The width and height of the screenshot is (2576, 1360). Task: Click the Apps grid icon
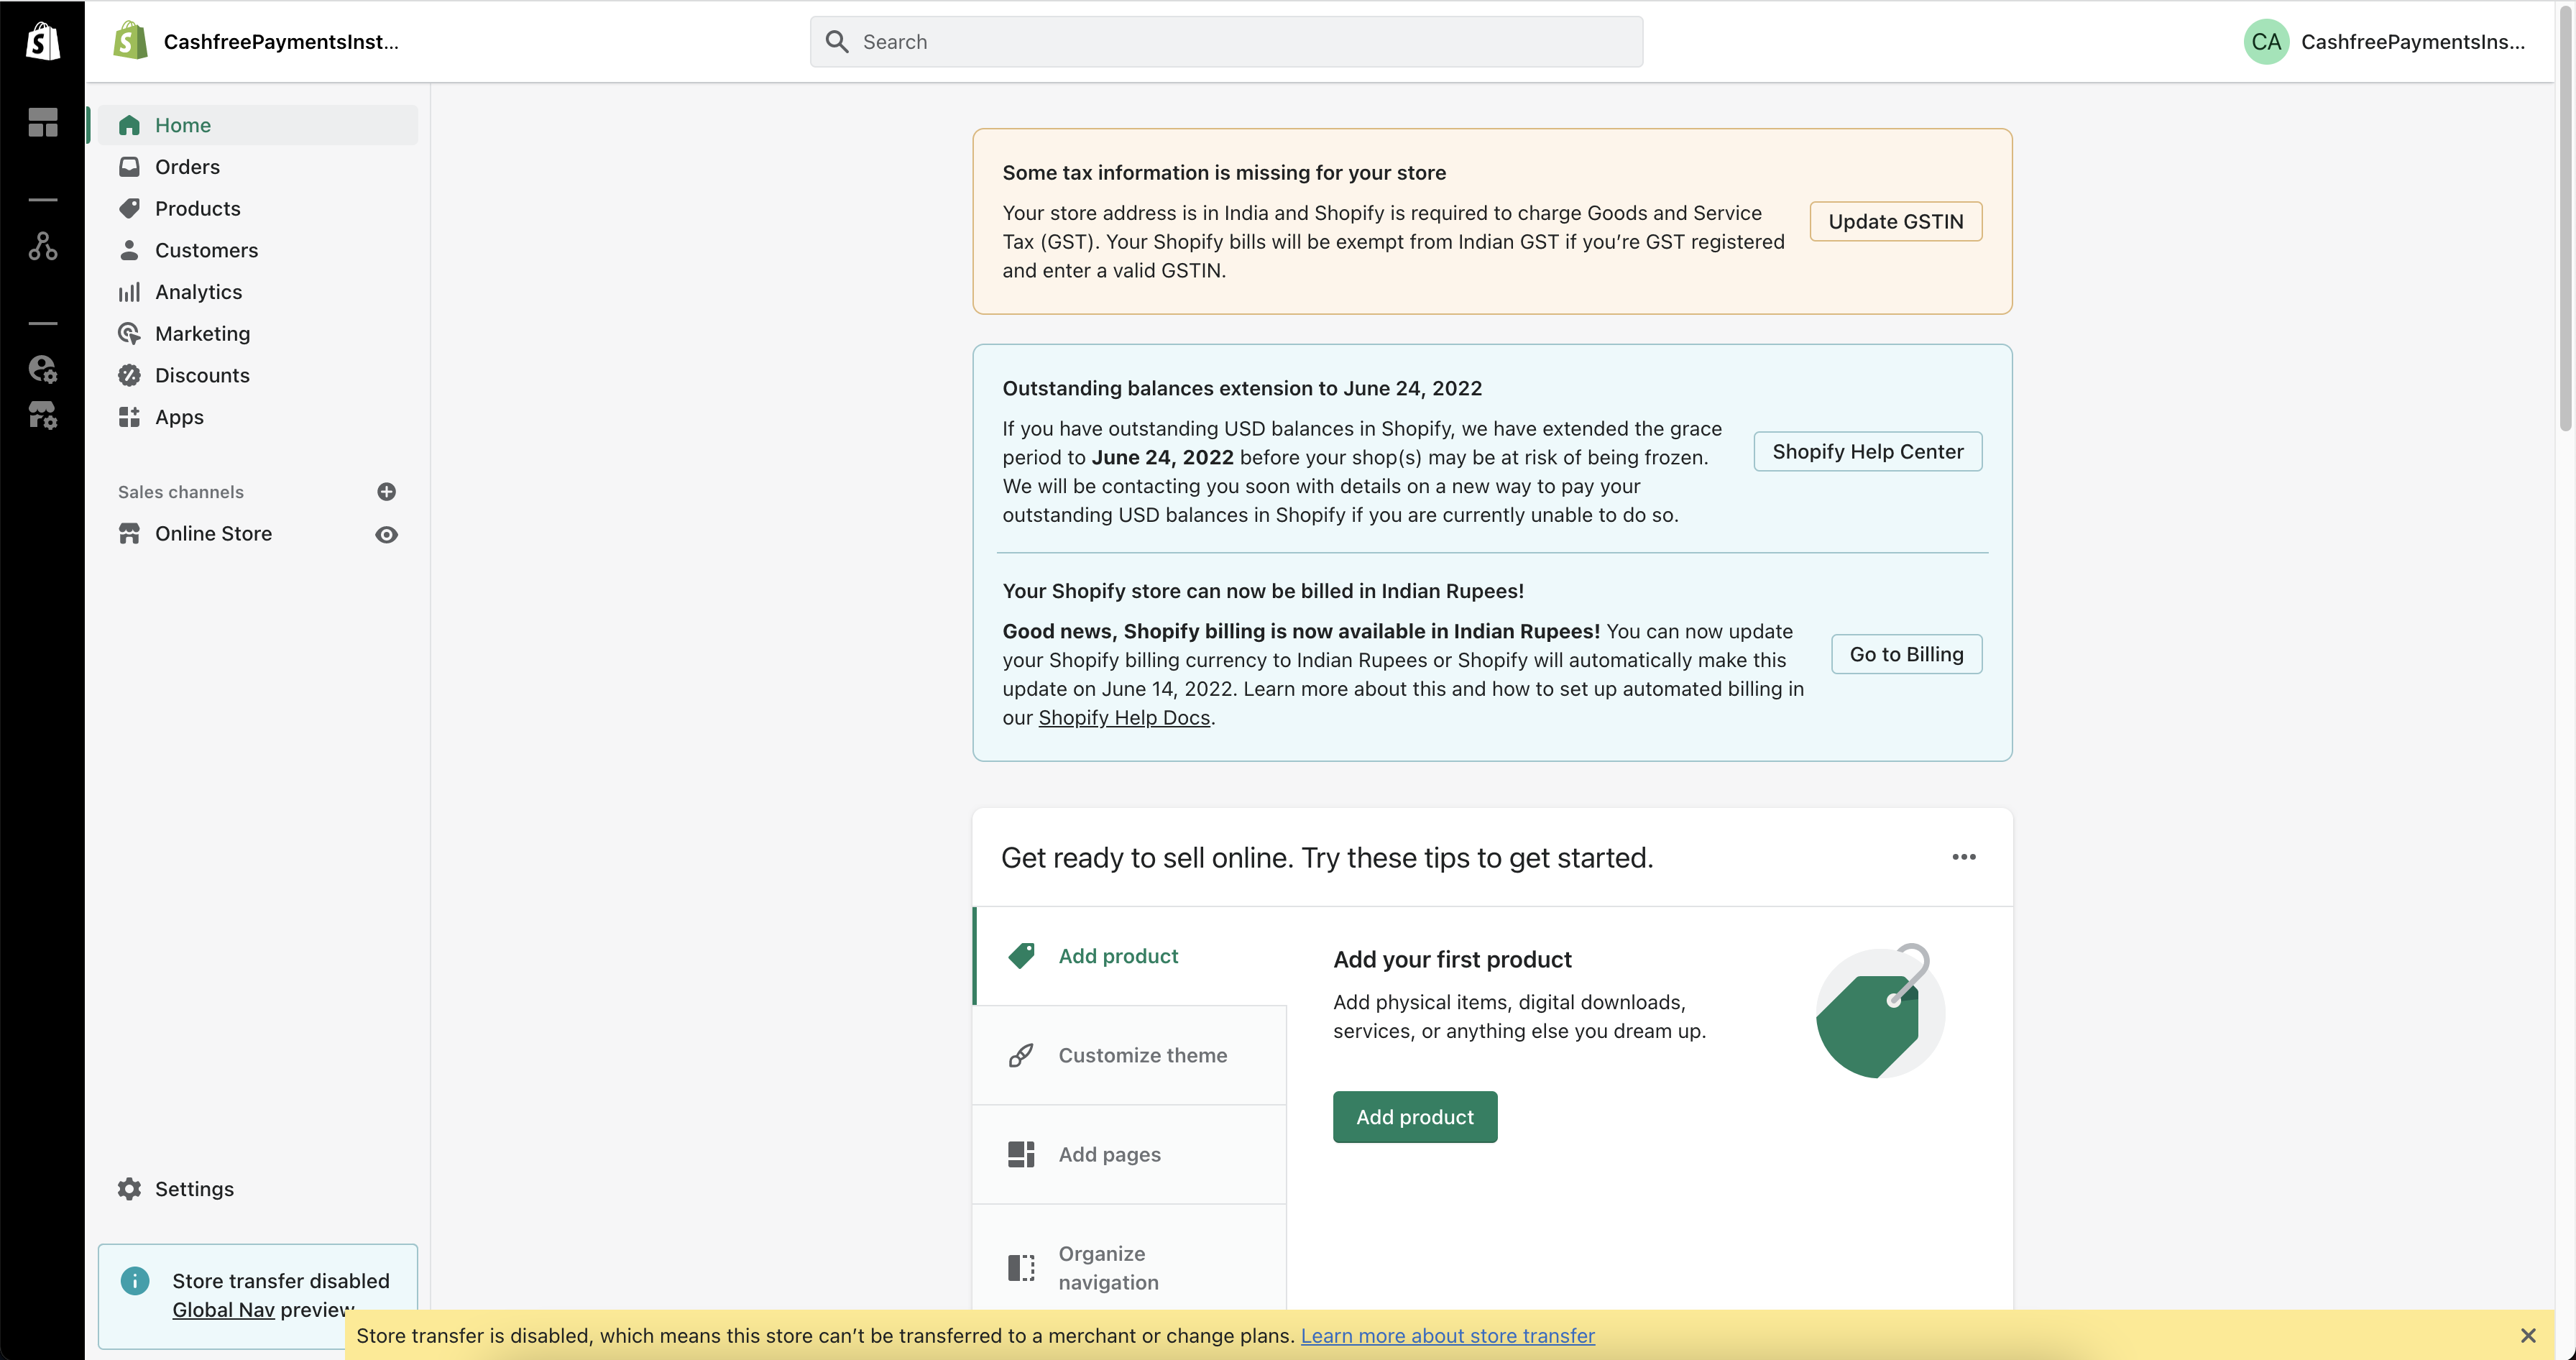click(129, 417)
